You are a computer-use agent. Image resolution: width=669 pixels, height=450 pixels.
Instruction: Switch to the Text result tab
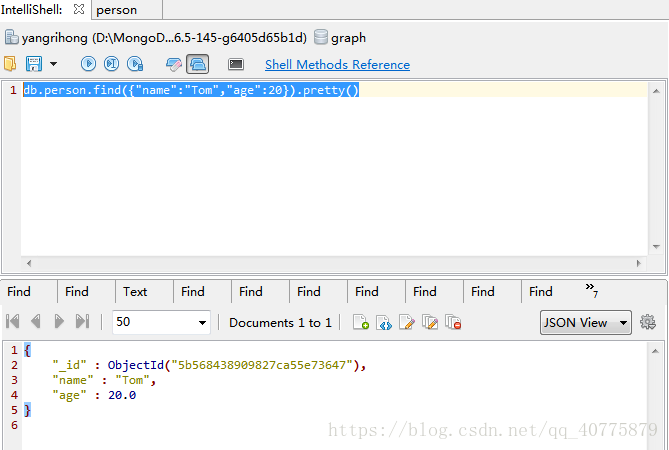pos(135,291)
